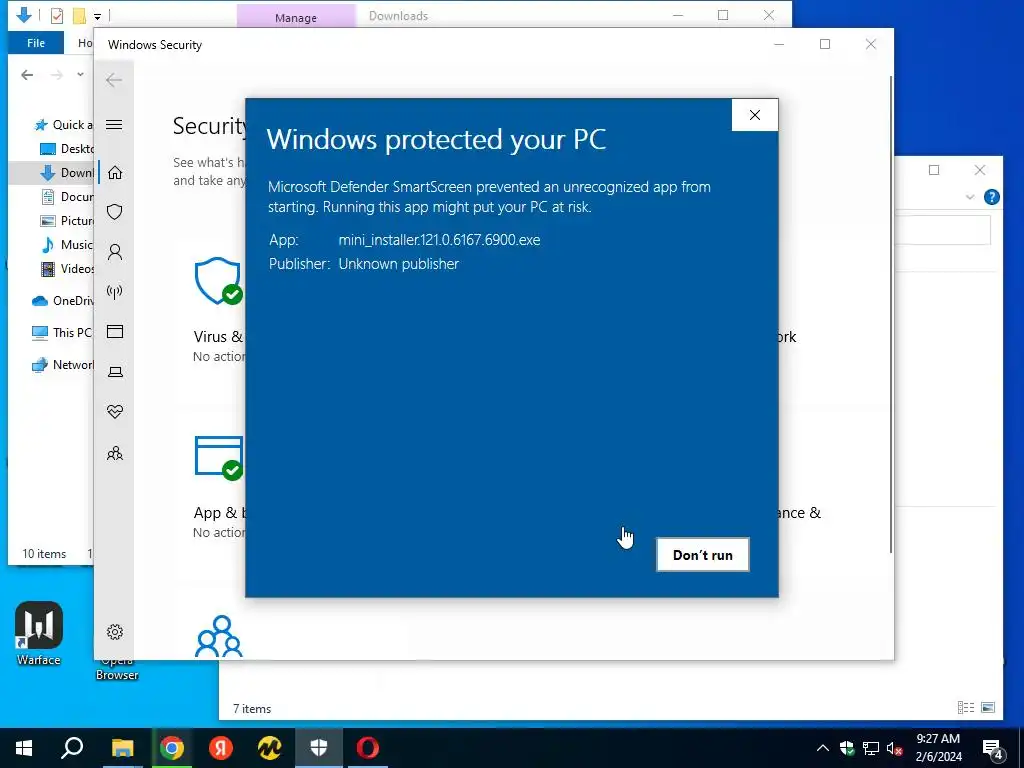Click the installer file name mini_installer.121.0.6167.6900.exe
This screenshot has height=768, width=1024.
[440, 240]
